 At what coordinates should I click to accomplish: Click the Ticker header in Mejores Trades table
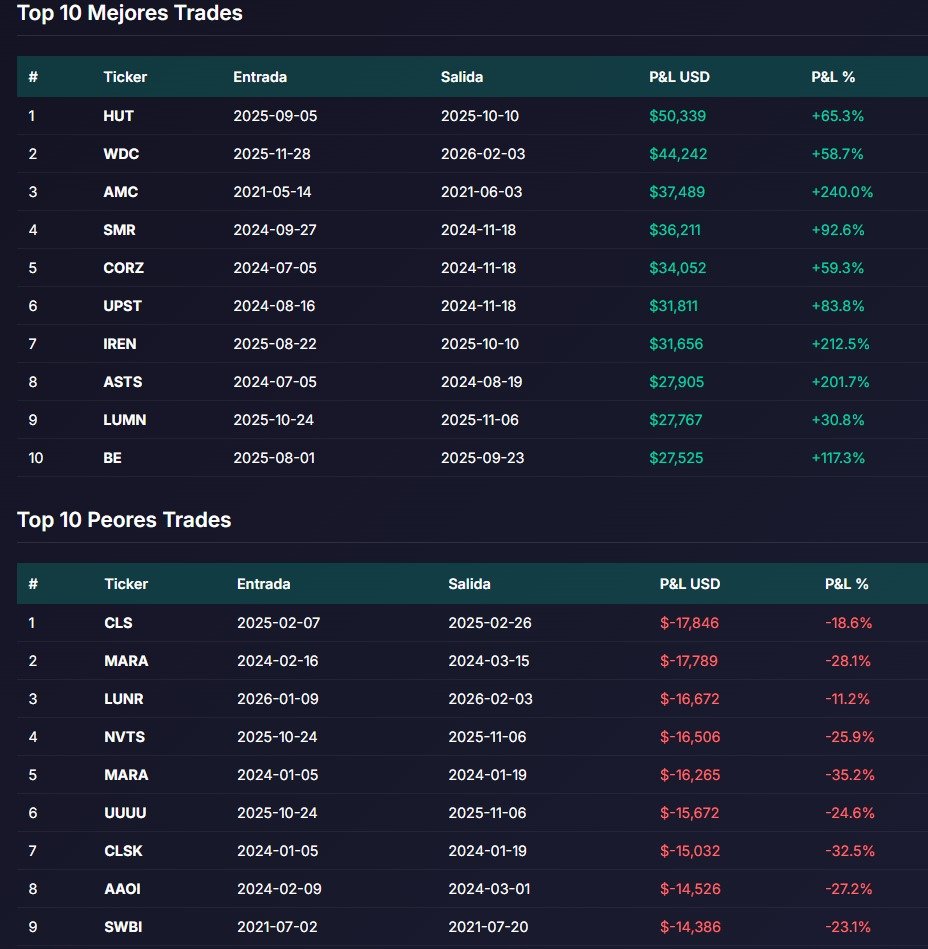point(125,77)
